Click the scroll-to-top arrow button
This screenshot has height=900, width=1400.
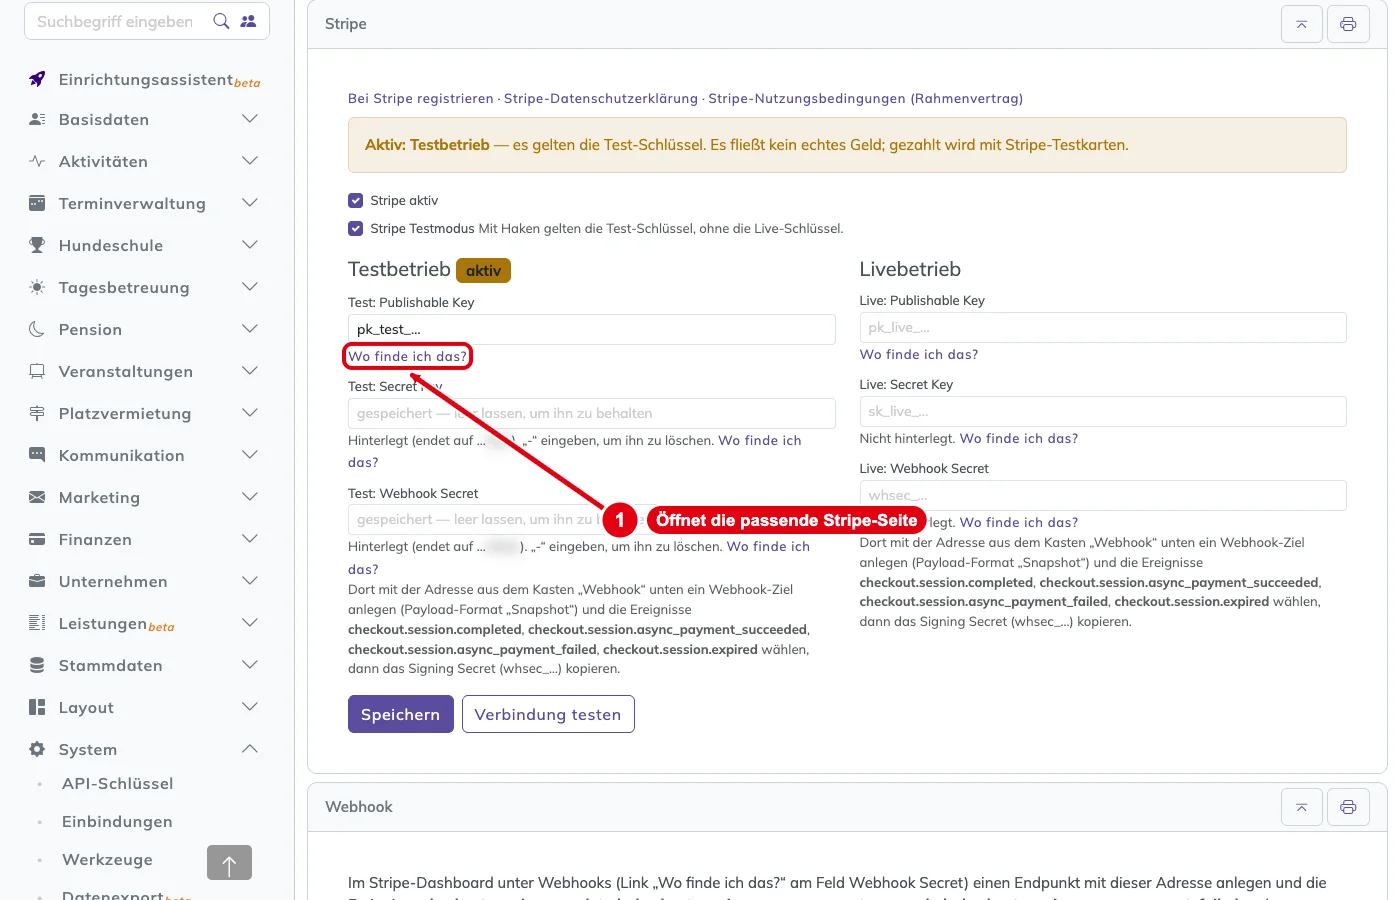[x=229, y=862]
